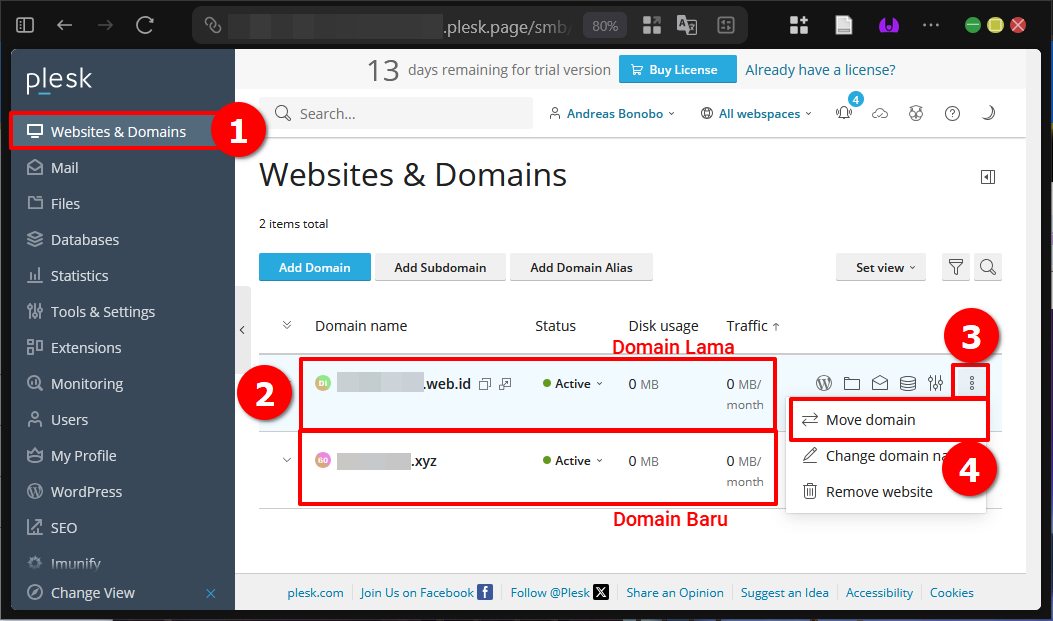This screenshot has height=621, width=1053.
Task: Open the Set view dropdown
Action: pyautogui.click(x=880, y=267)
